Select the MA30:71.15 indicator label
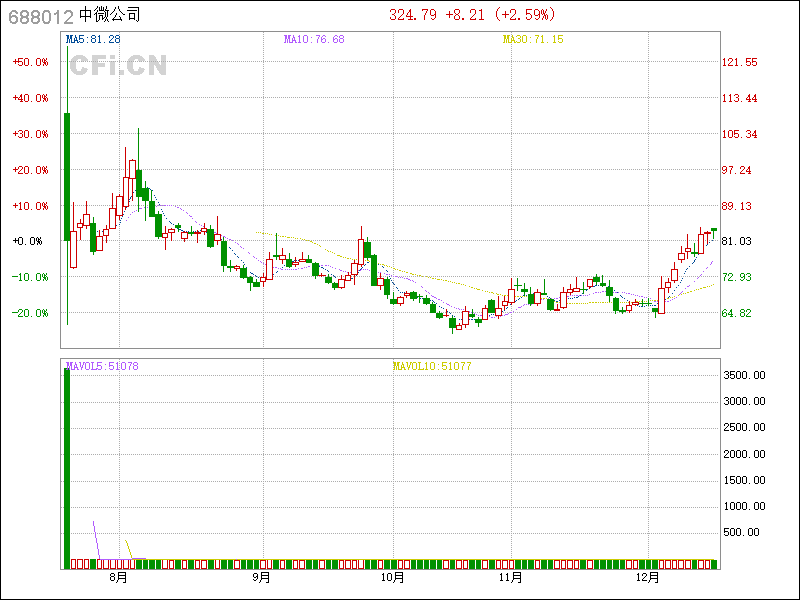Screen dimensions: 800x600 pos(533,39)
